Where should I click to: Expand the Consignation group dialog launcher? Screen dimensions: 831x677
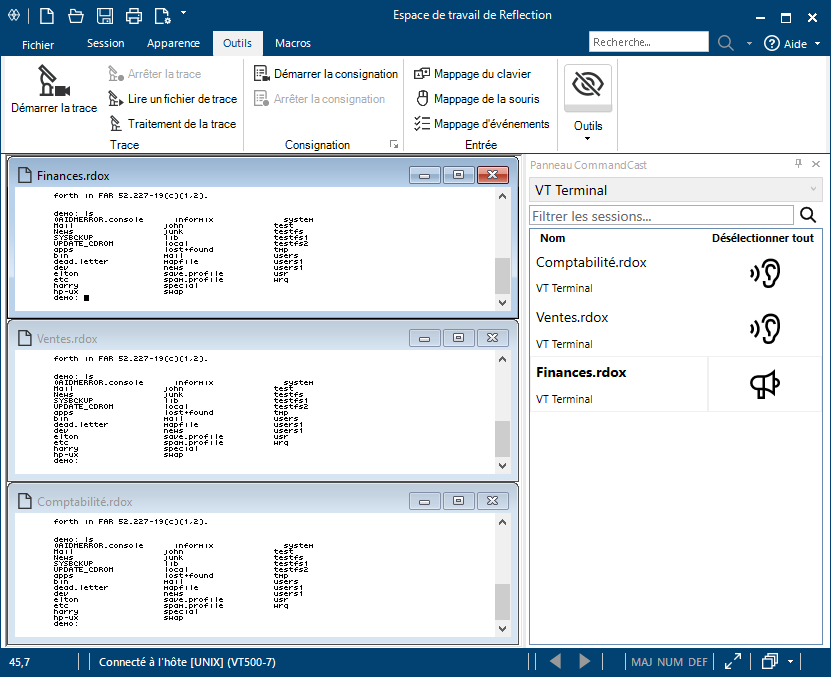click(x=394, y=145)
